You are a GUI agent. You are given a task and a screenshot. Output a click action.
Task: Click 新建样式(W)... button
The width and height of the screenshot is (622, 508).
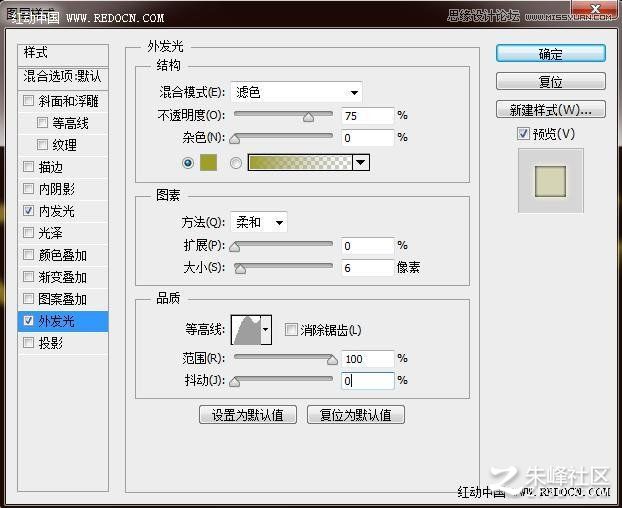point(551,110)
